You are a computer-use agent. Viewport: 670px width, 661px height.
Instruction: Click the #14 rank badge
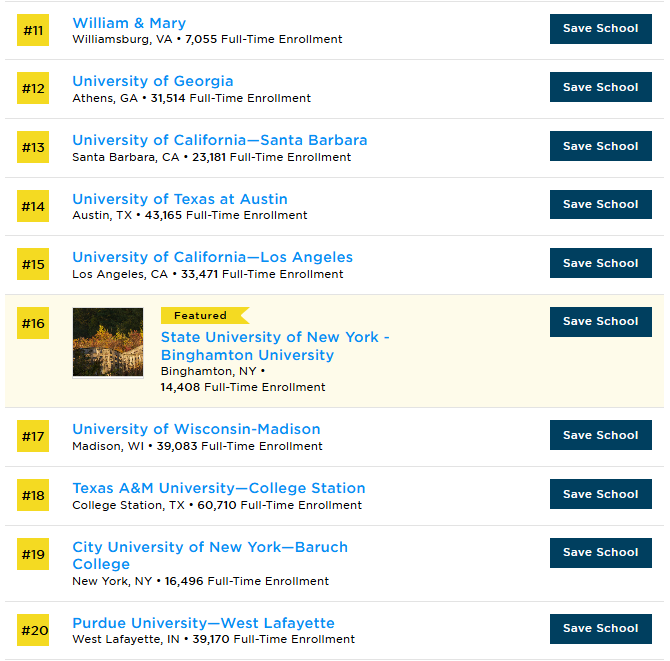coord(33,206)
